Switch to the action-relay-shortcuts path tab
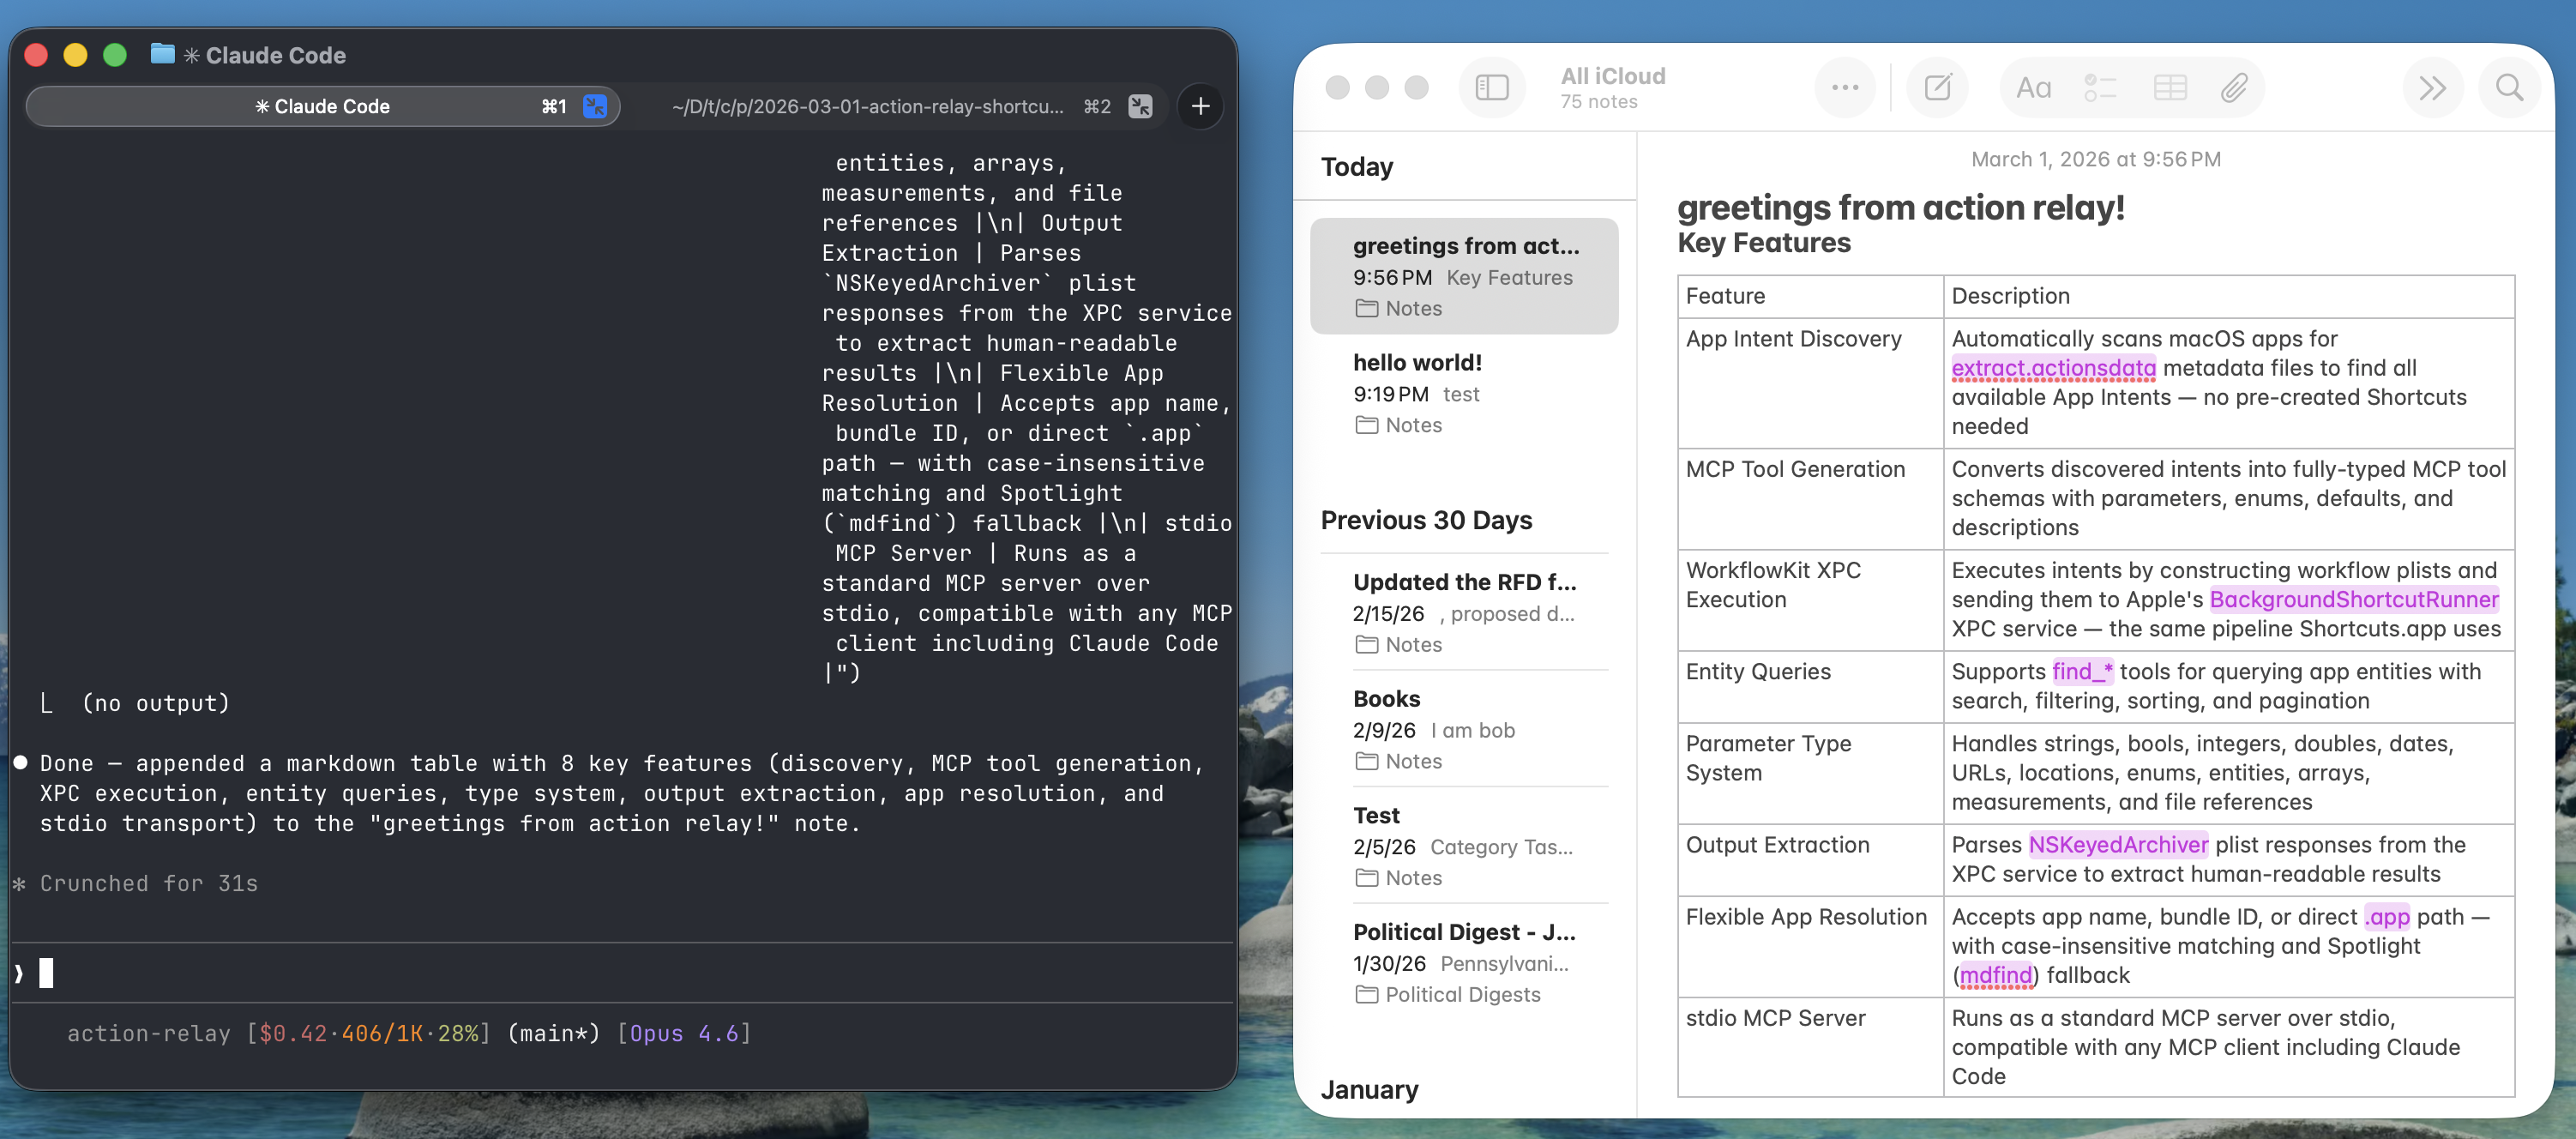The height and width of the screenshot is (1139, 2576). click(x=867, y=106)
